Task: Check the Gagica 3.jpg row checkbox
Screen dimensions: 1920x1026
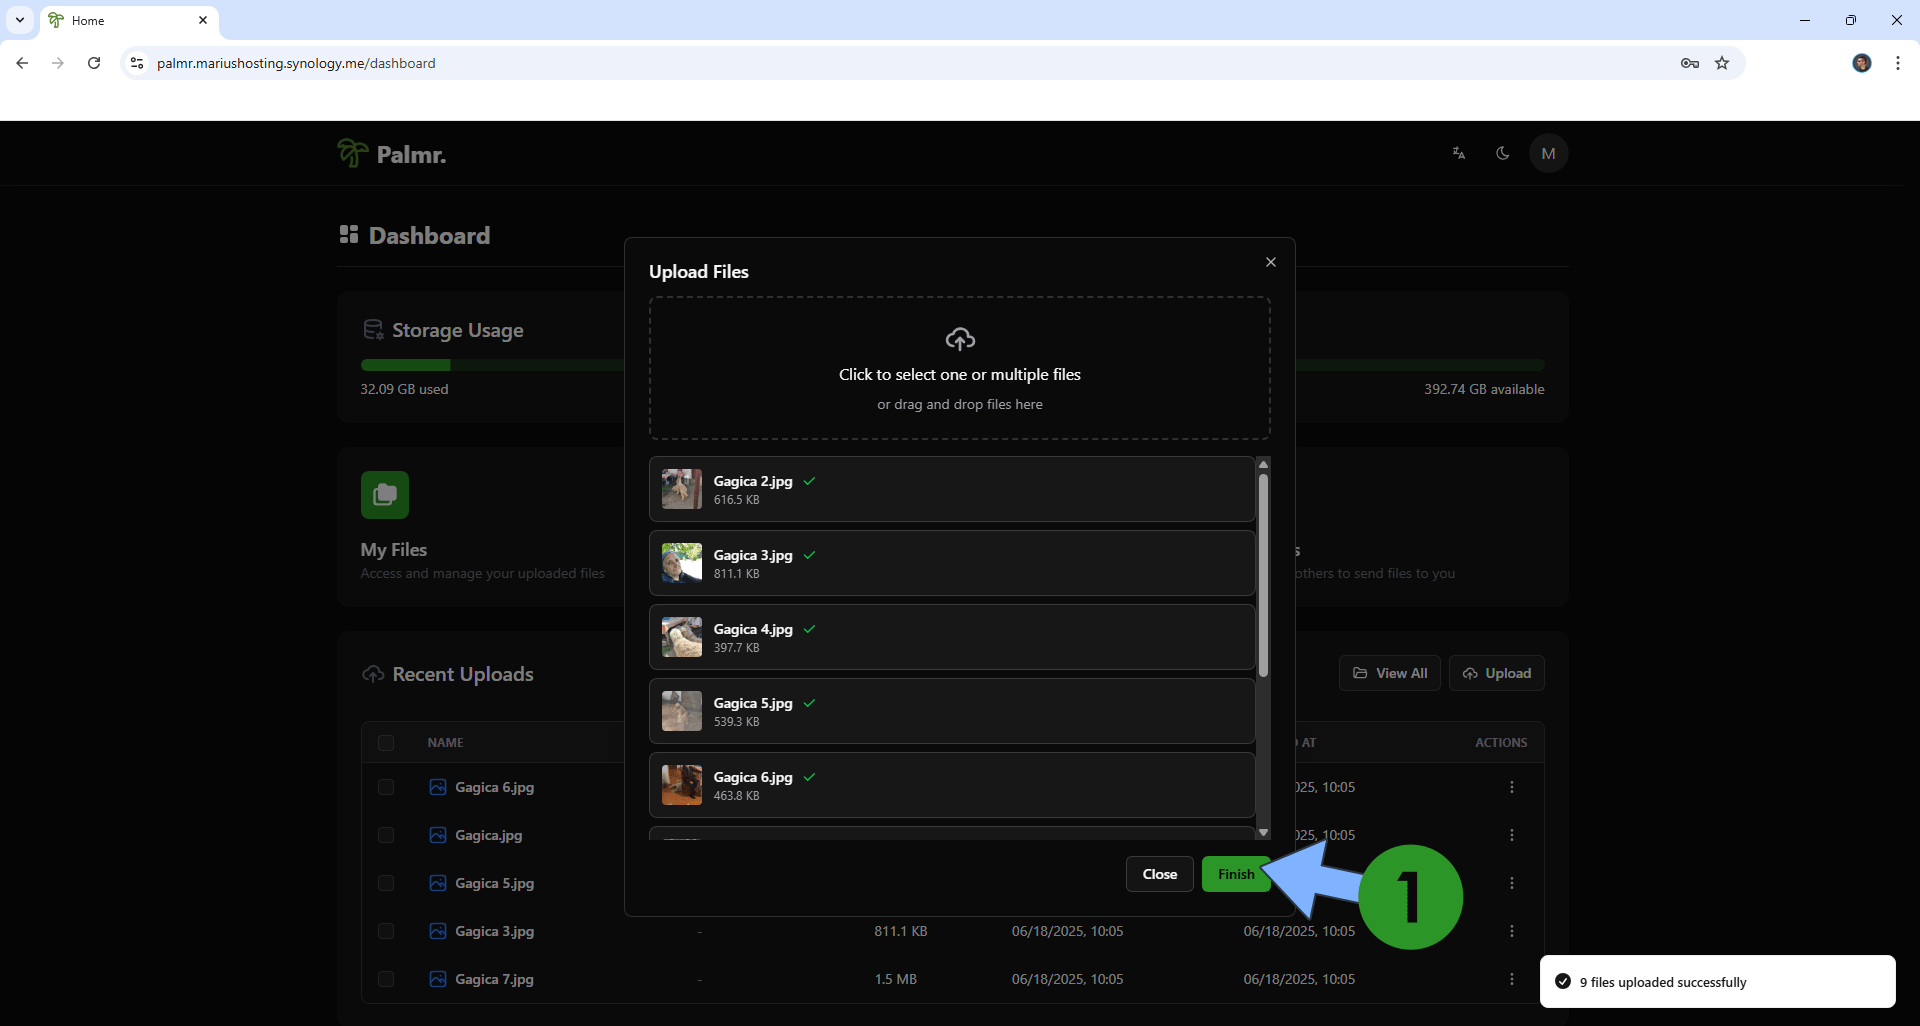Action: [x=386, y=931]
